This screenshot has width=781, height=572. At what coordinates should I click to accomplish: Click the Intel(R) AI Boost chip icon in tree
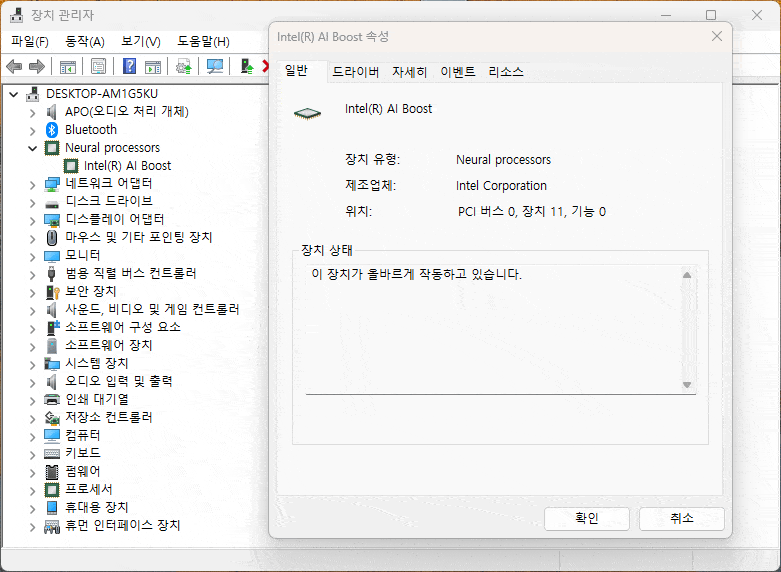(x=72, y=166)
